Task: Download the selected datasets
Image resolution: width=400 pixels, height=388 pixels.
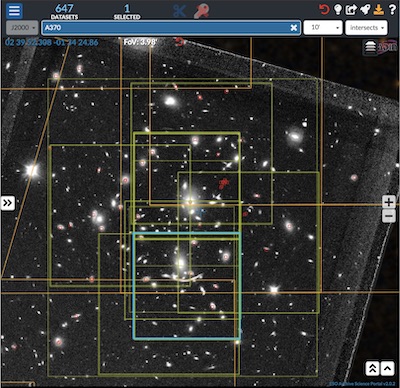Action: (379, 10)
